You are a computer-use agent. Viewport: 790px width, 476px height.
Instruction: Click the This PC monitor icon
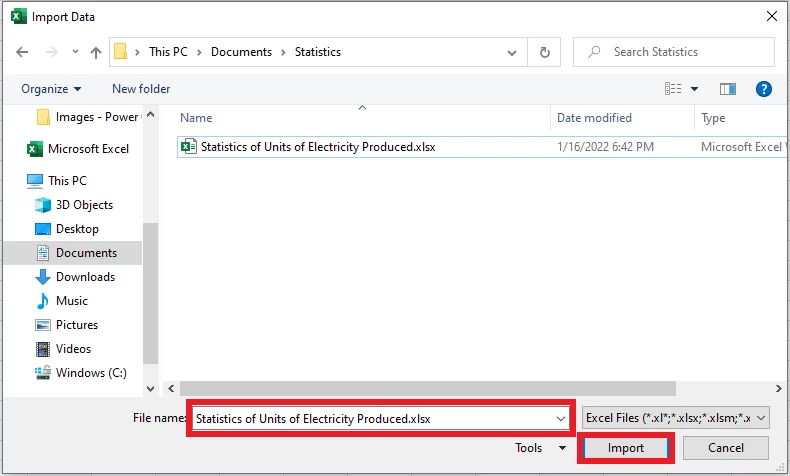click(x=35, y=180)
